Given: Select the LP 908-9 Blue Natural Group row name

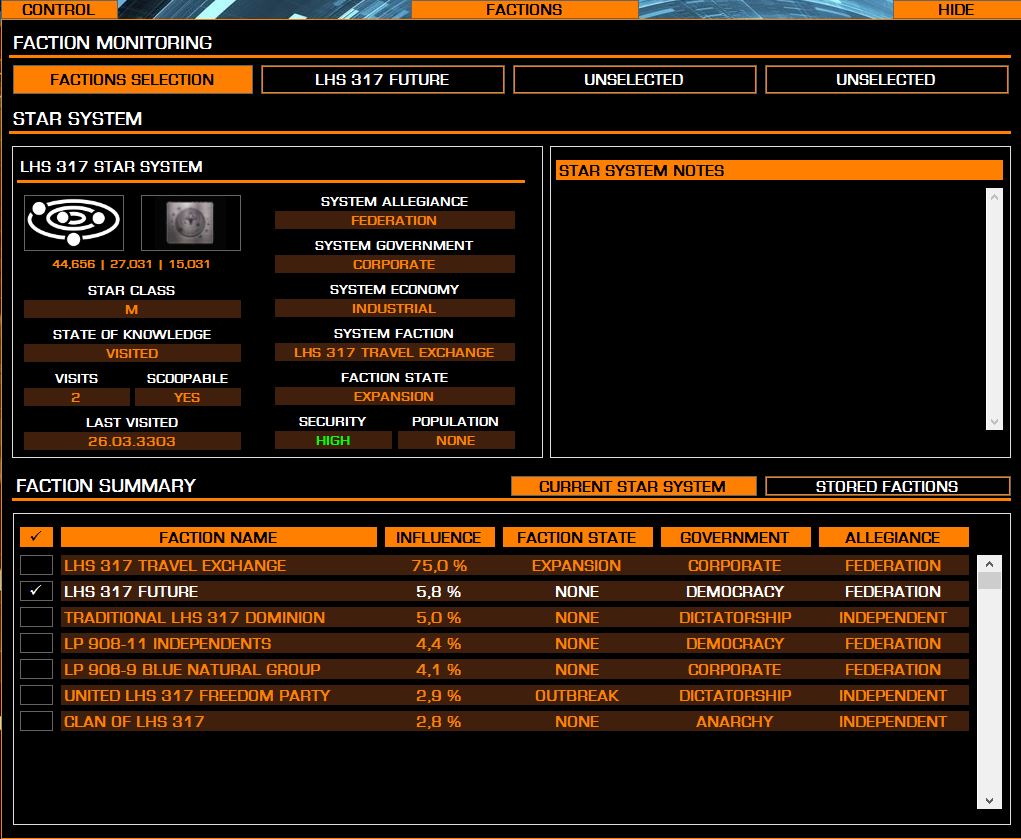Looking at the screenshot, I should [x=192, y=670].
